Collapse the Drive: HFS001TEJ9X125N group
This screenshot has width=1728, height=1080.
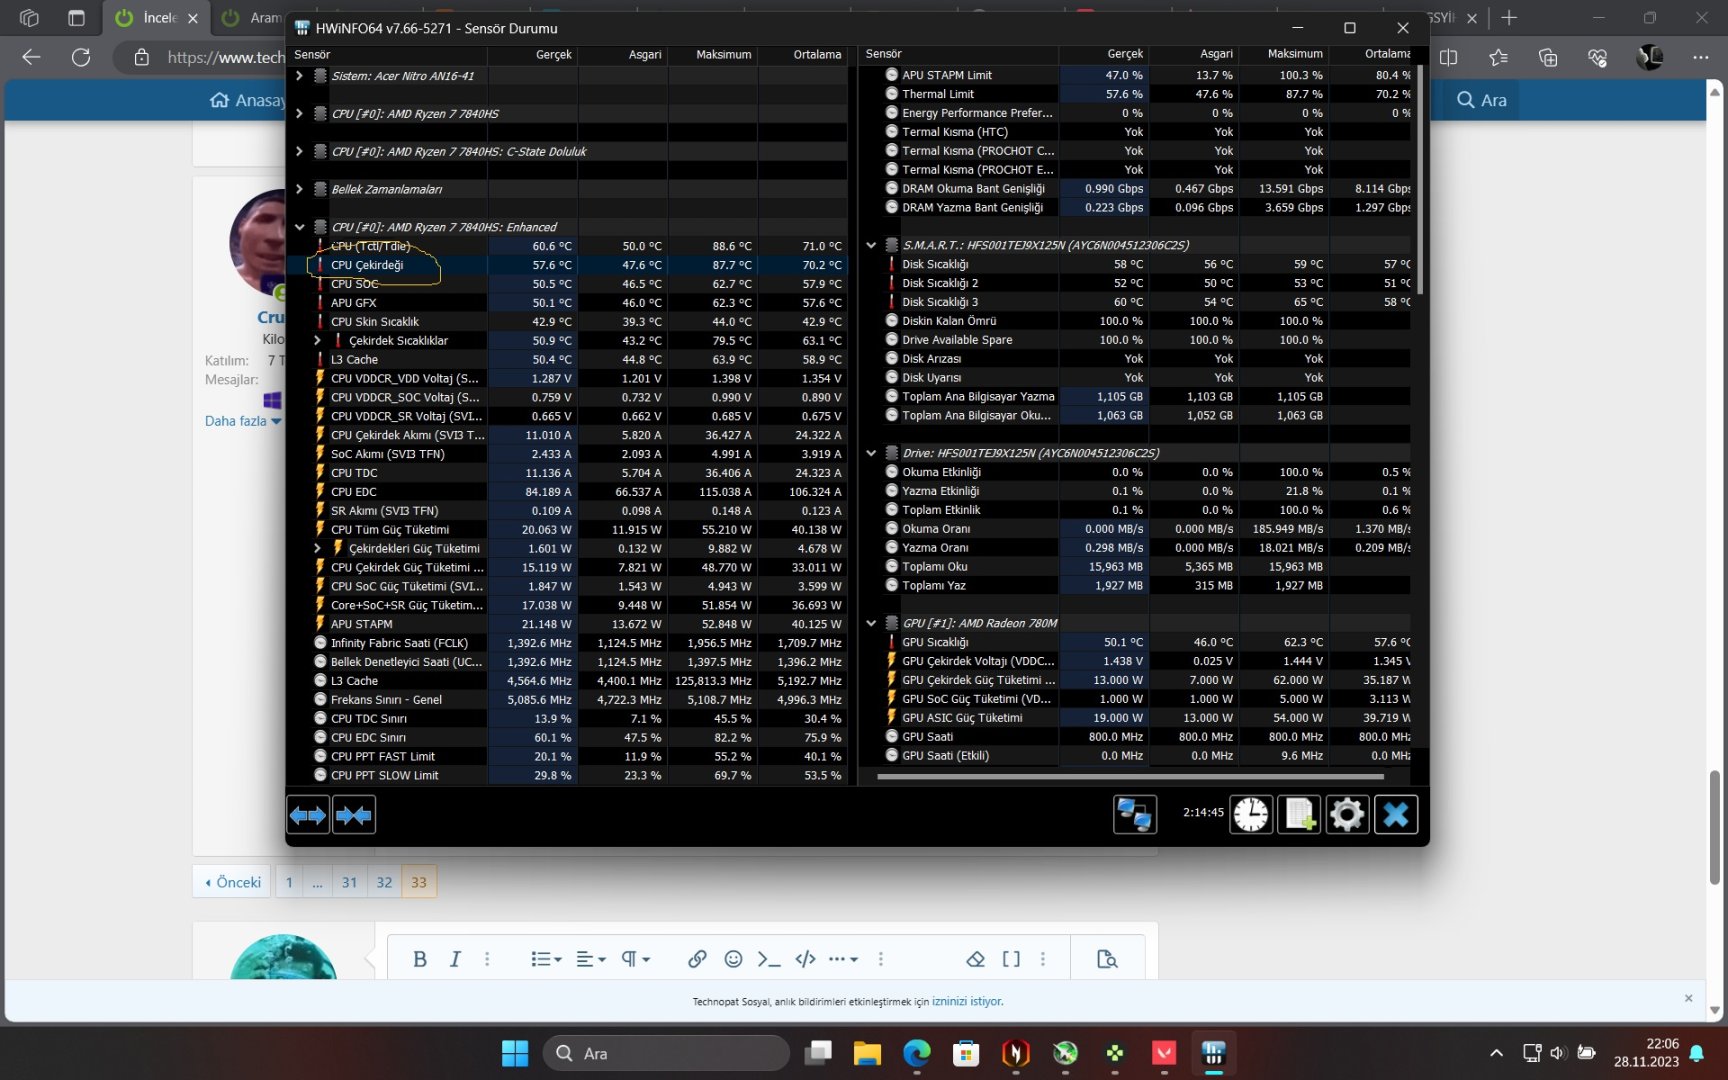coord(871,453)
